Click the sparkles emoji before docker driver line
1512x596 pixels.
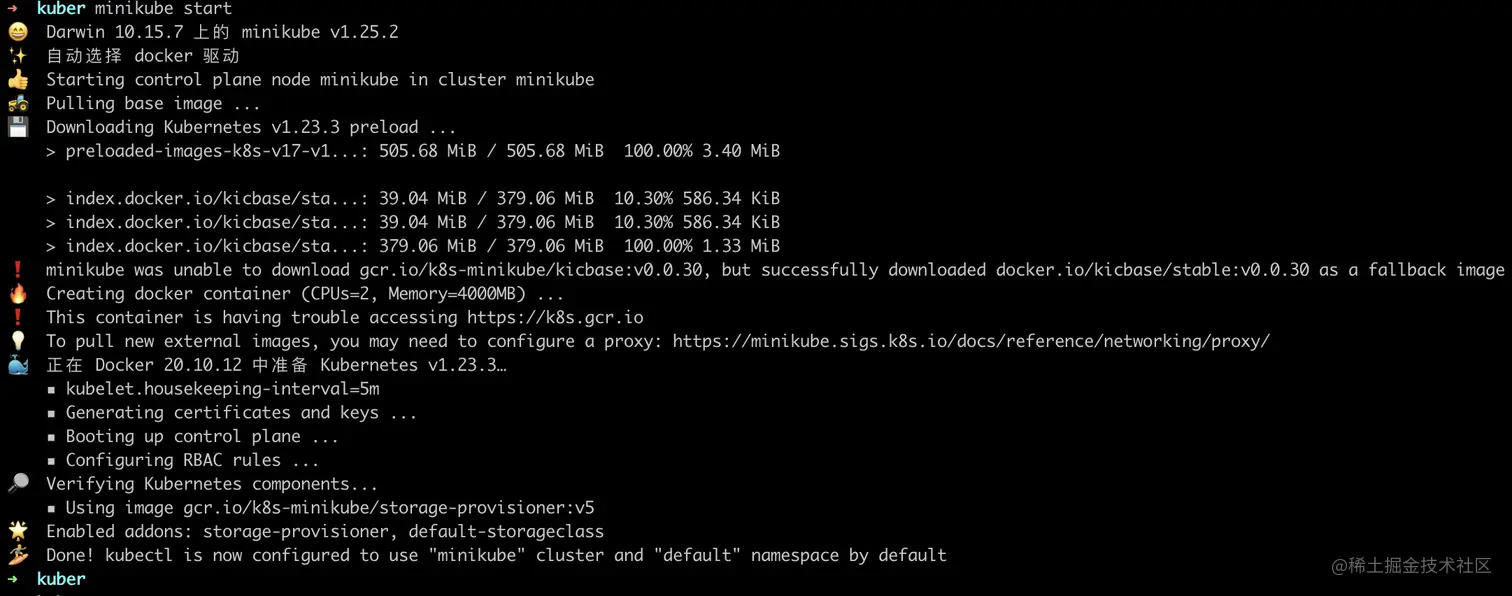tap(17, 56)
